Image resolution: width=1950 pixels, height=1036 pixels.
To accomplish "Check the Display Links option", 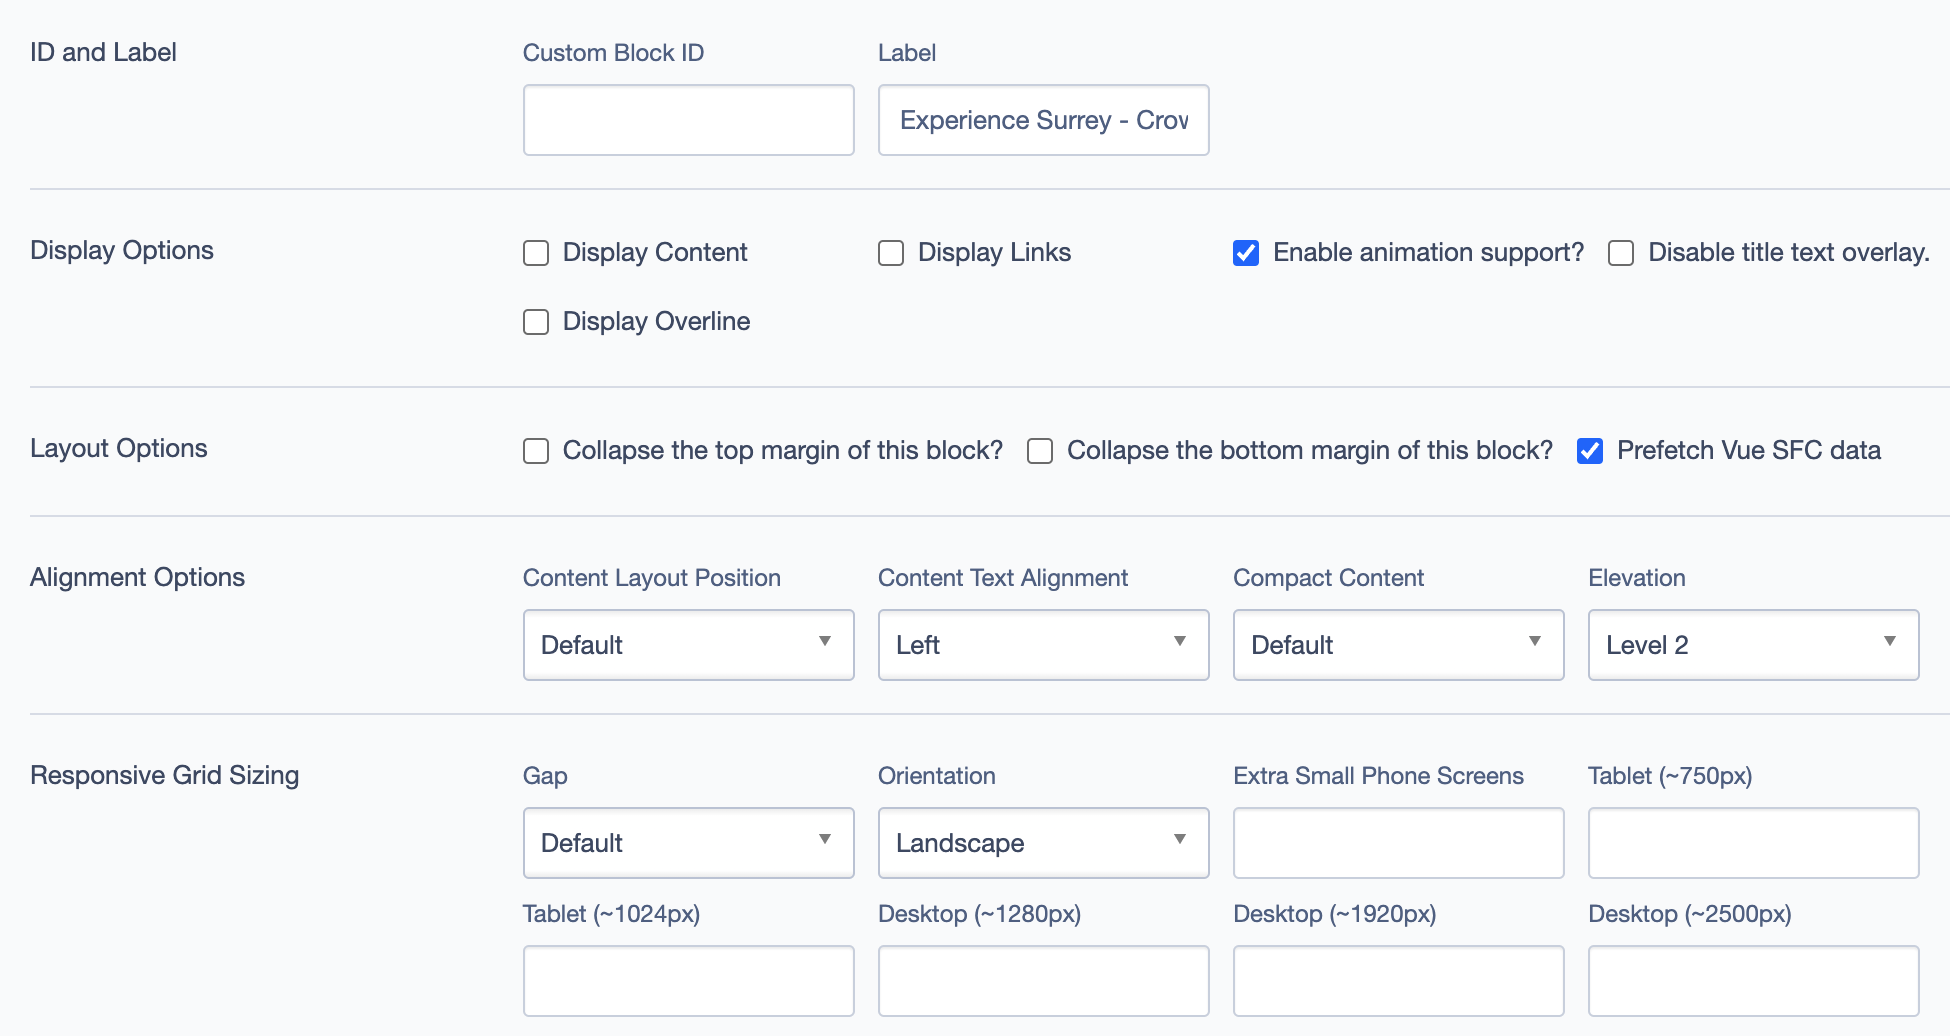I will coord(891,253).
